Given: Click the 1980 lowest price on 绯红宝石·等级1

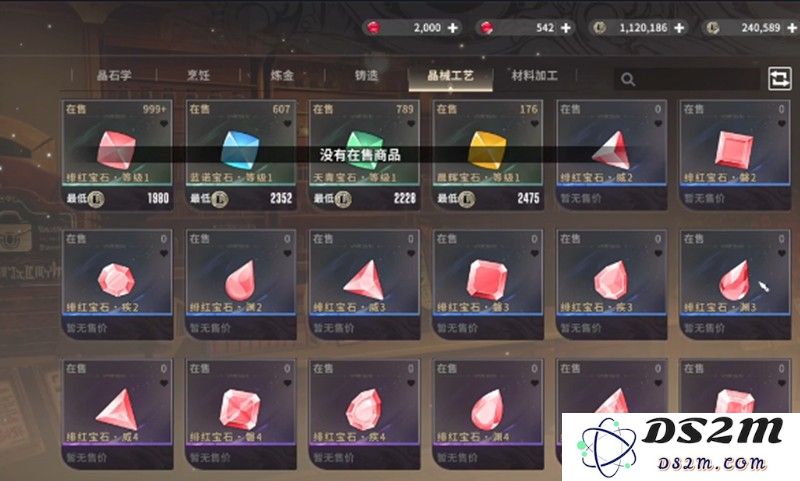Looking at the screenshot, I should (x=158, y=198).
